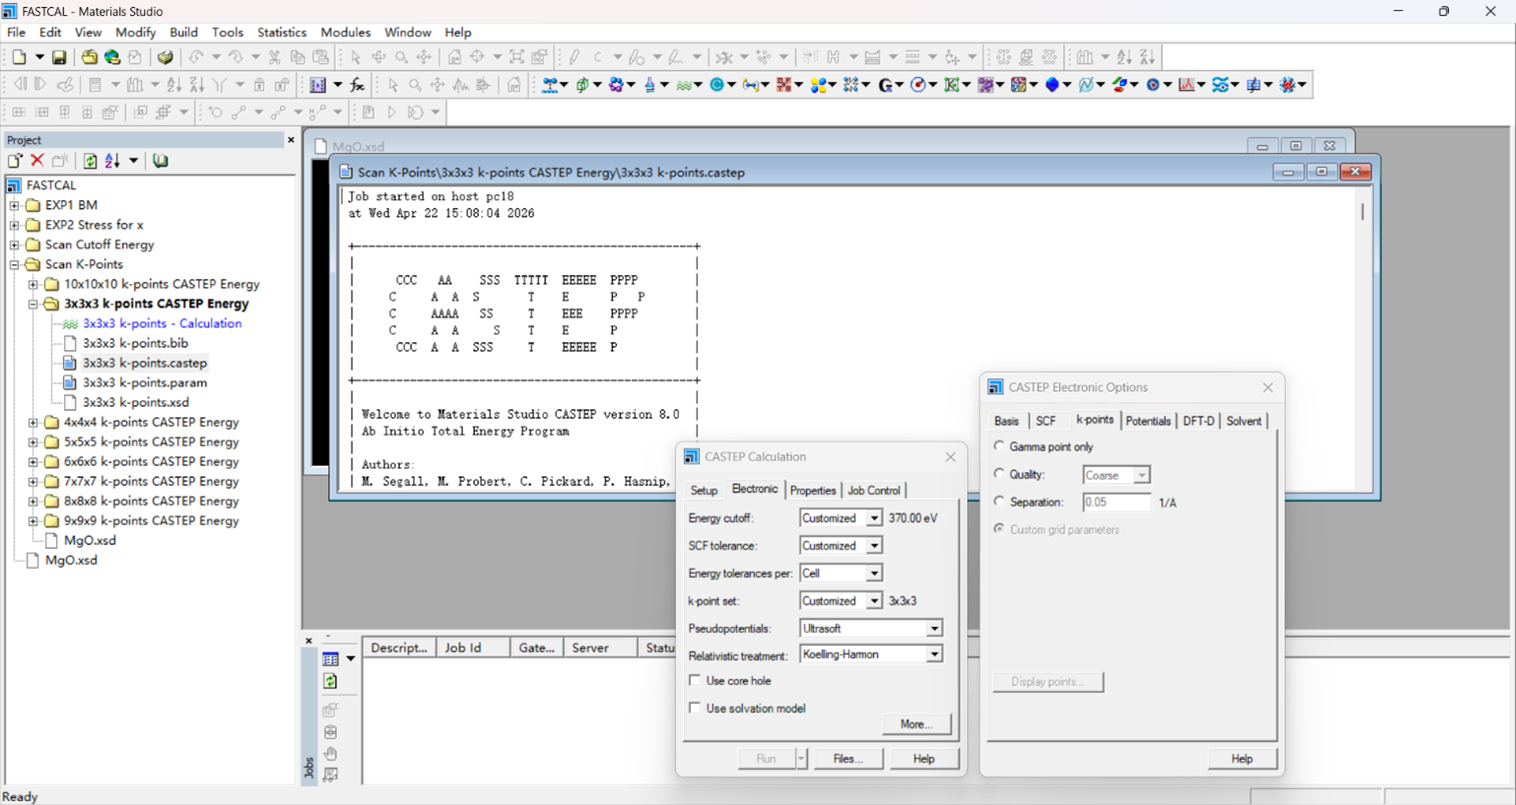1516x805 pixels.
Task: Click the More... button in CASTEP Calculation
Action: pyautogui.click(x=917, y=724)
